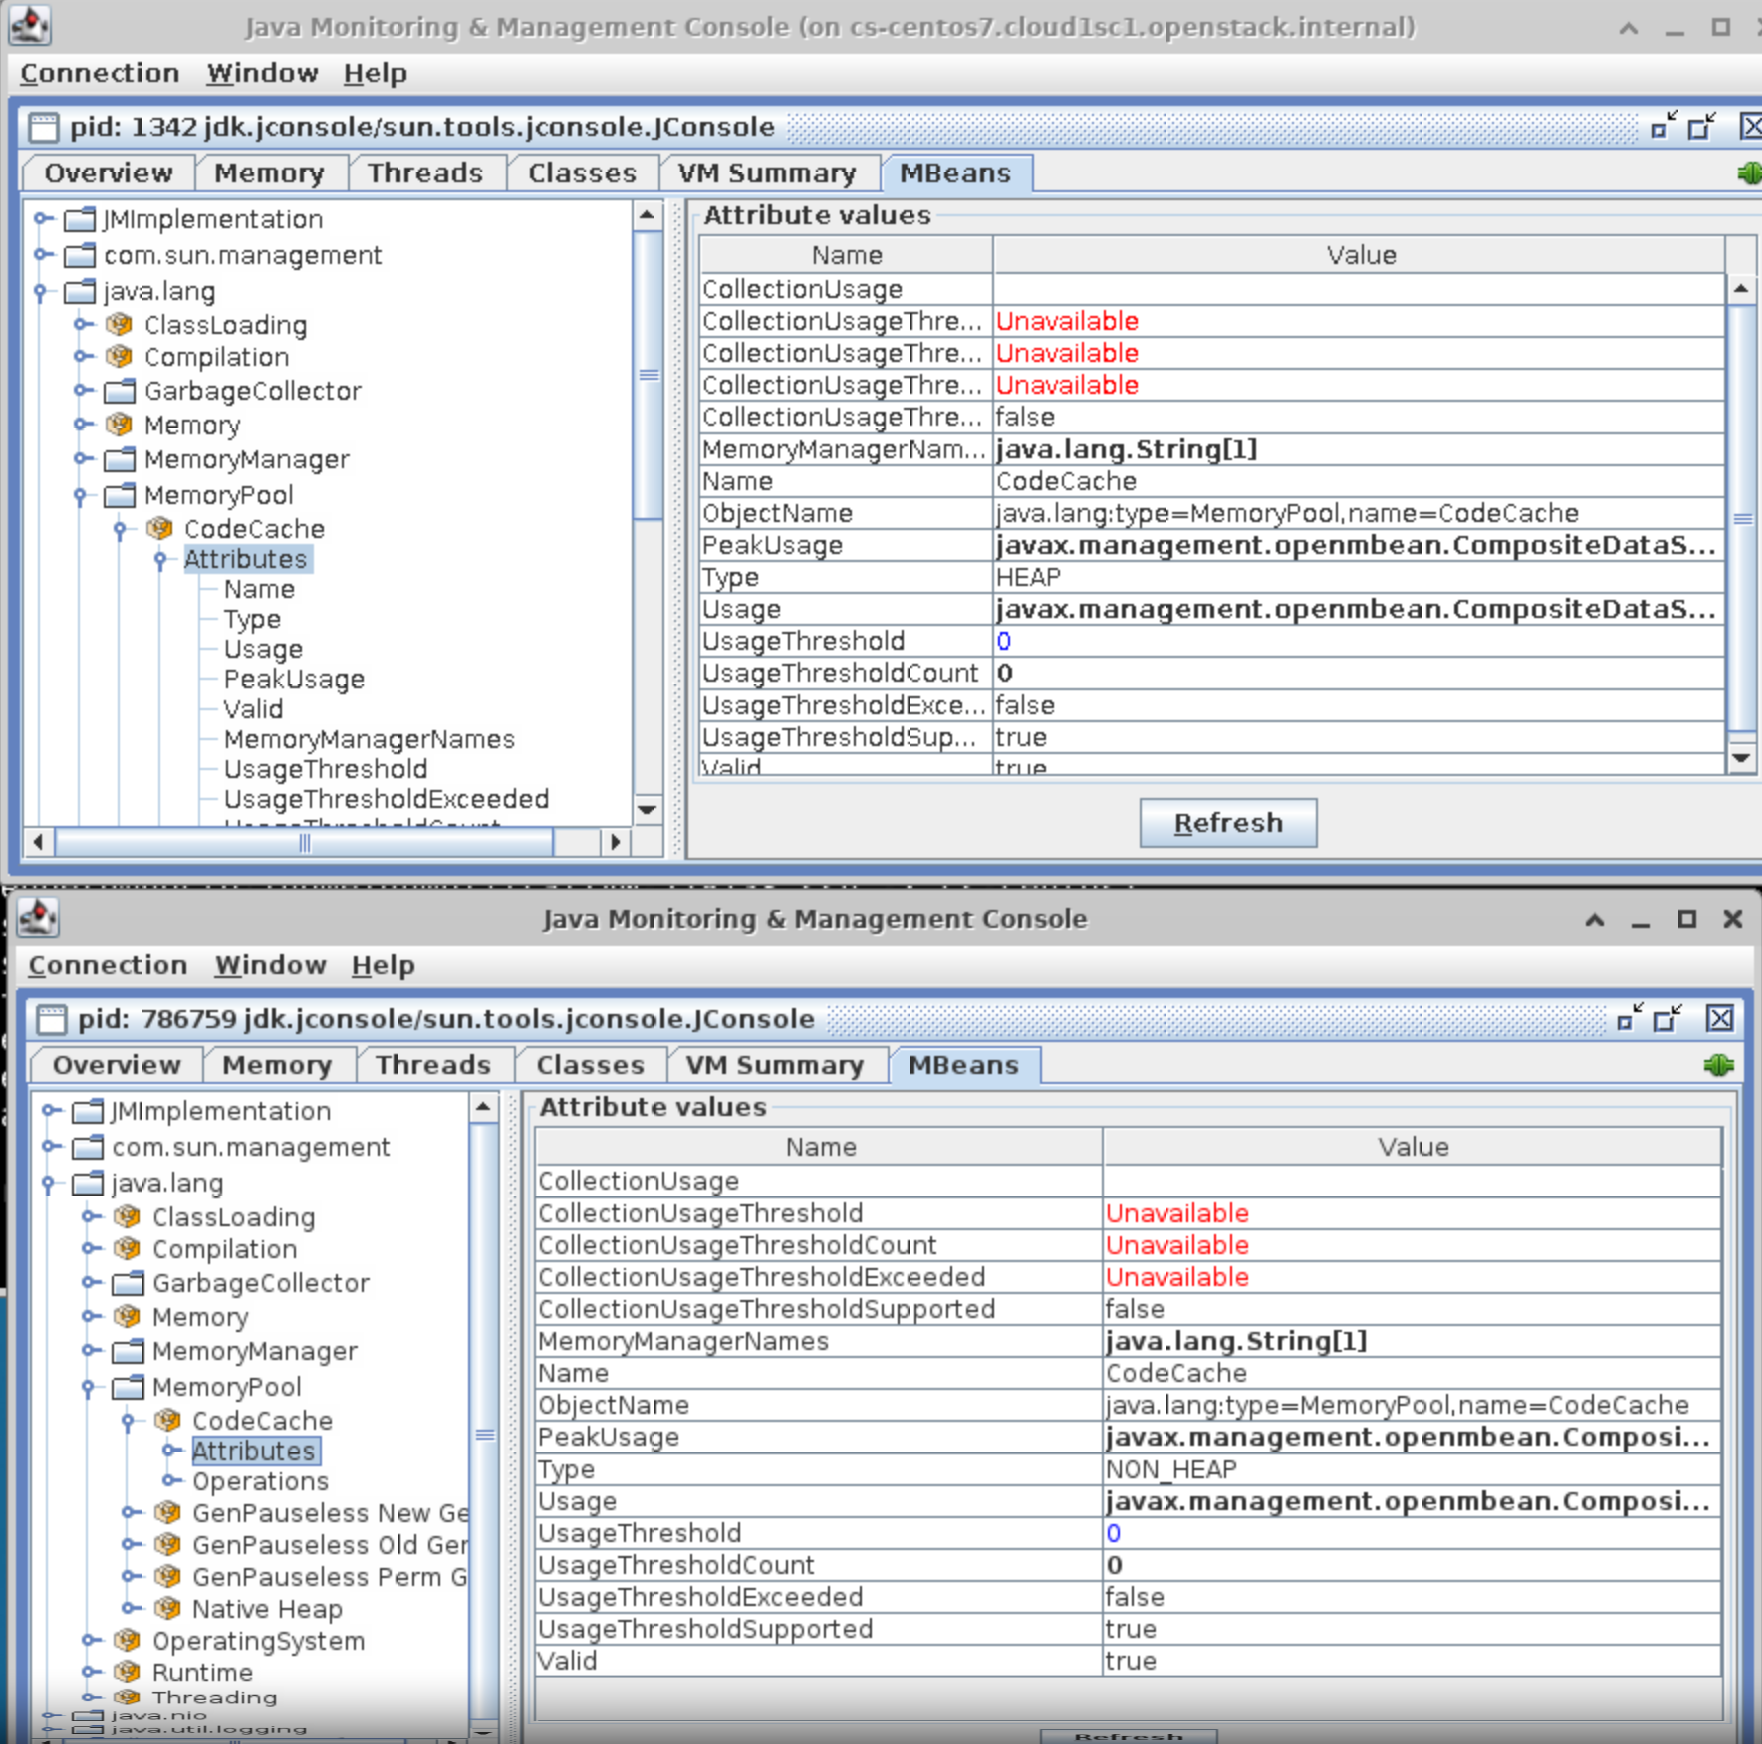Expand the Operations node under CodeCache
The image size is (1762, 1744).
point(167,1481)
